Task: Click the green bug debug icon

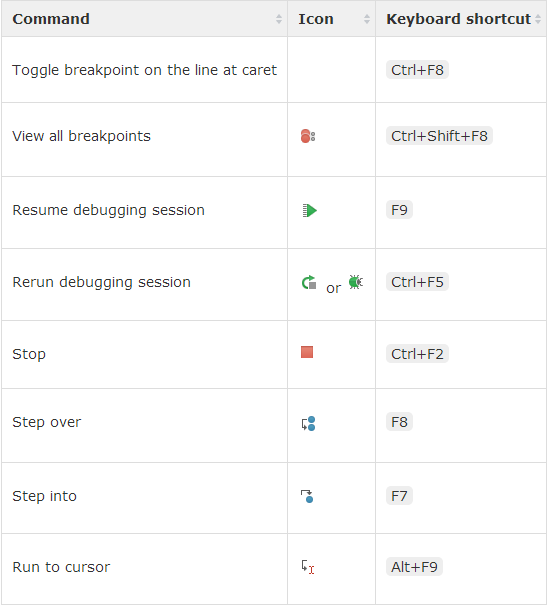Action: tap(356, 282)
